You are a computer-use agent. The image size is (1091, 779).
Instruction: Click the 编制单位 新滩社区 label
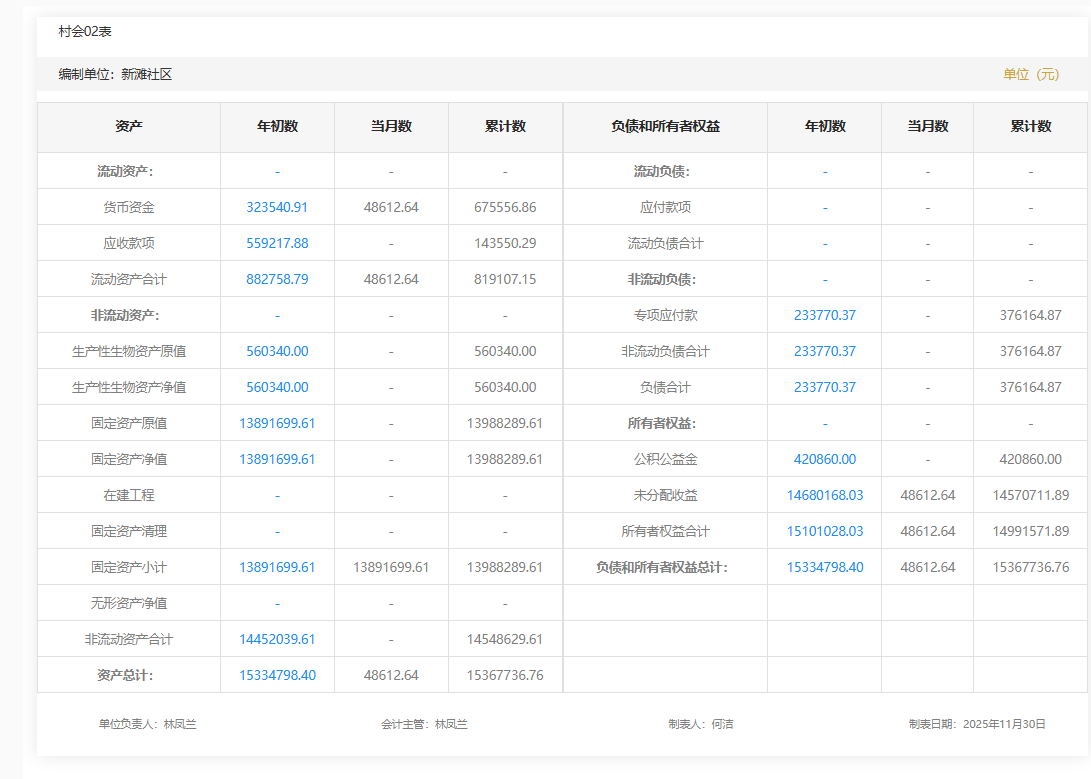coord(115,74)
